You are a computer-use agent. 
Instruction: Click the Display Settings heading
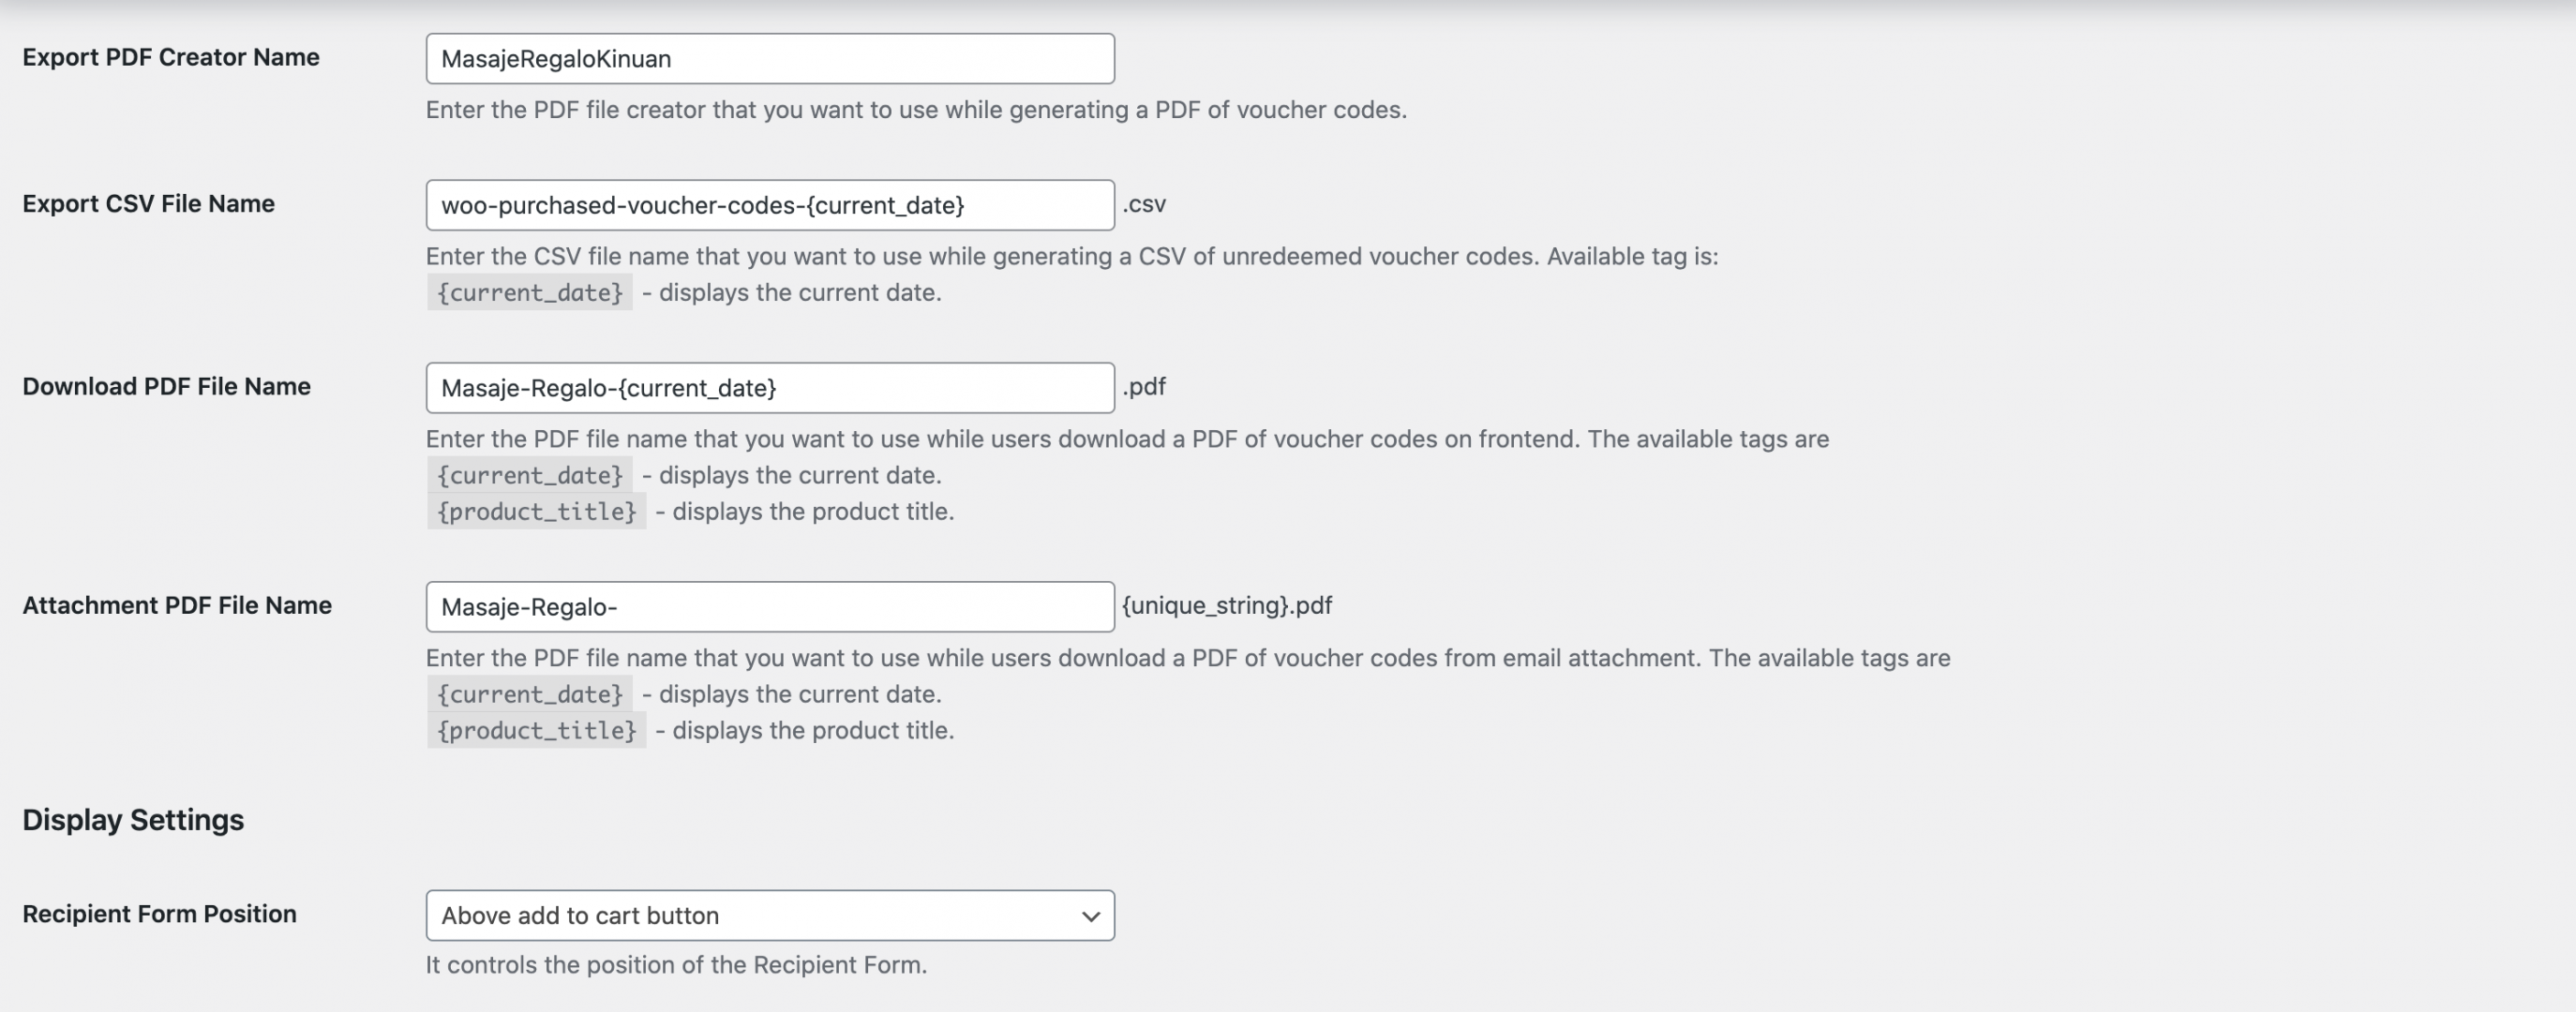[x=133, y=820]
